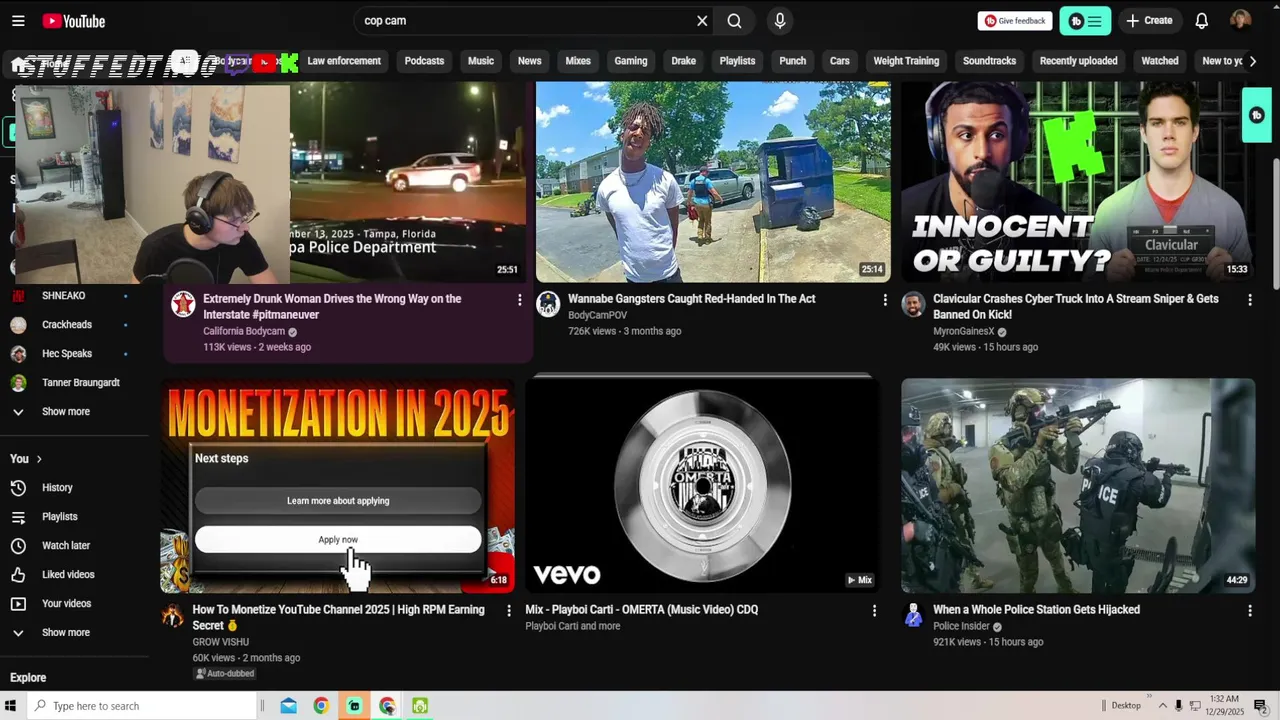Open California Bodycam channel avatar
This screenshot has width=1280, height=720.
[x=183, y=305]
